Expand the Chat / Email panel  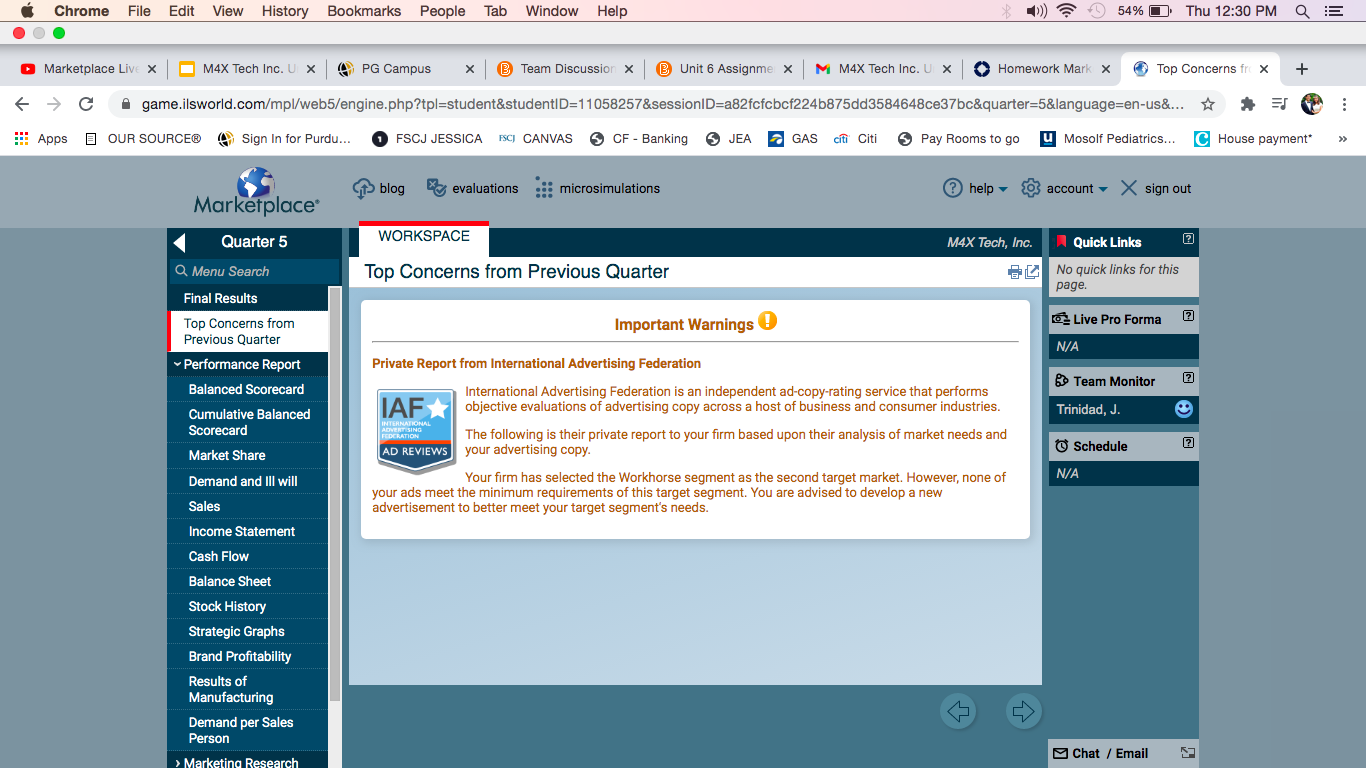click(x=1187, y=753)
